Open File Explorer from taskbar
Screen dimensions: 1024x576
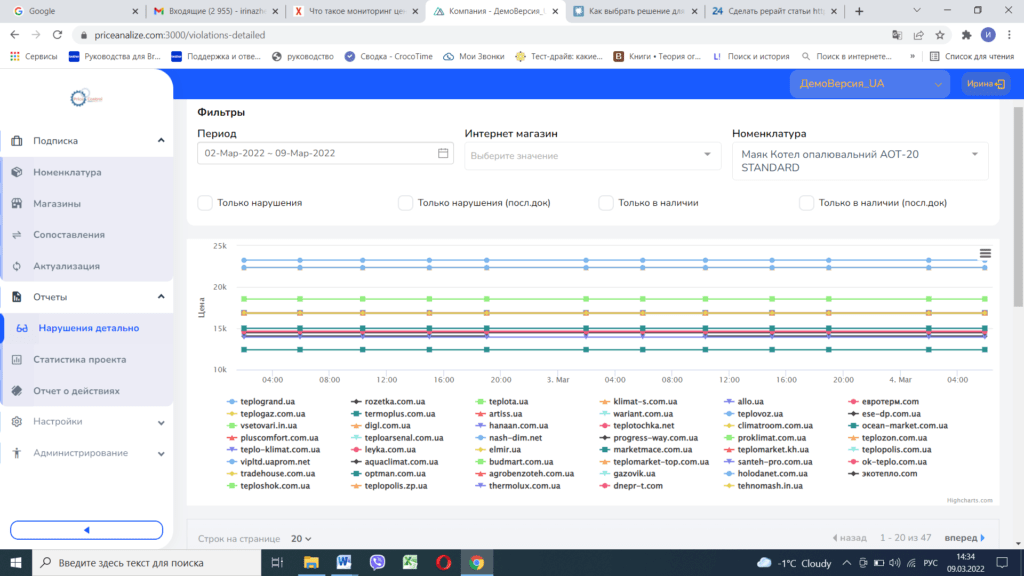pyautogui.click(x=311, y=562)
